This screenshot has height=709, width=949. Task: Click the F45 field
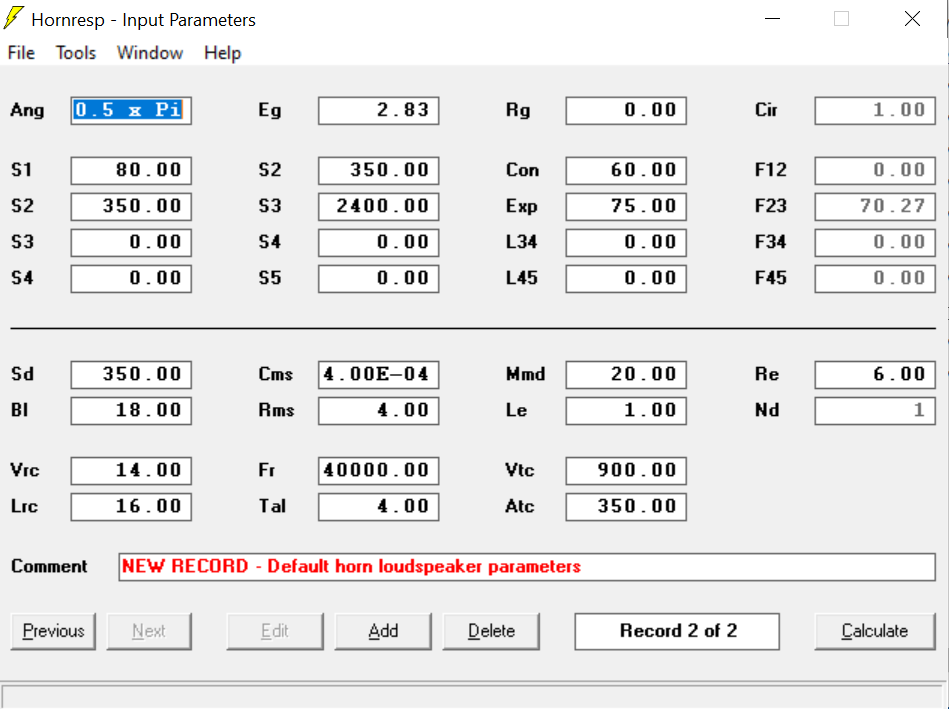875,279
